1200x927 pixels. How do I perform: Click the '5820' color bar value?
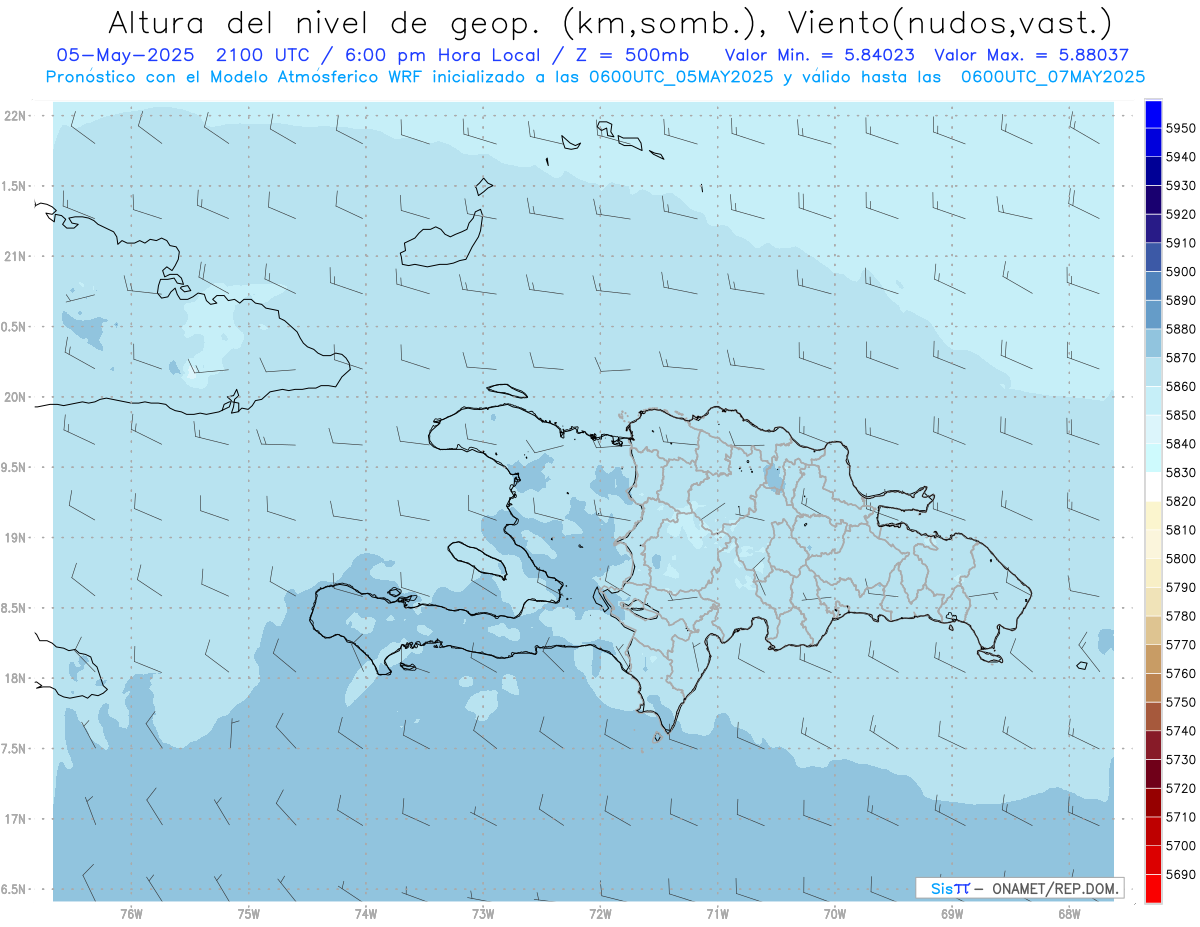click(1181, 501)
